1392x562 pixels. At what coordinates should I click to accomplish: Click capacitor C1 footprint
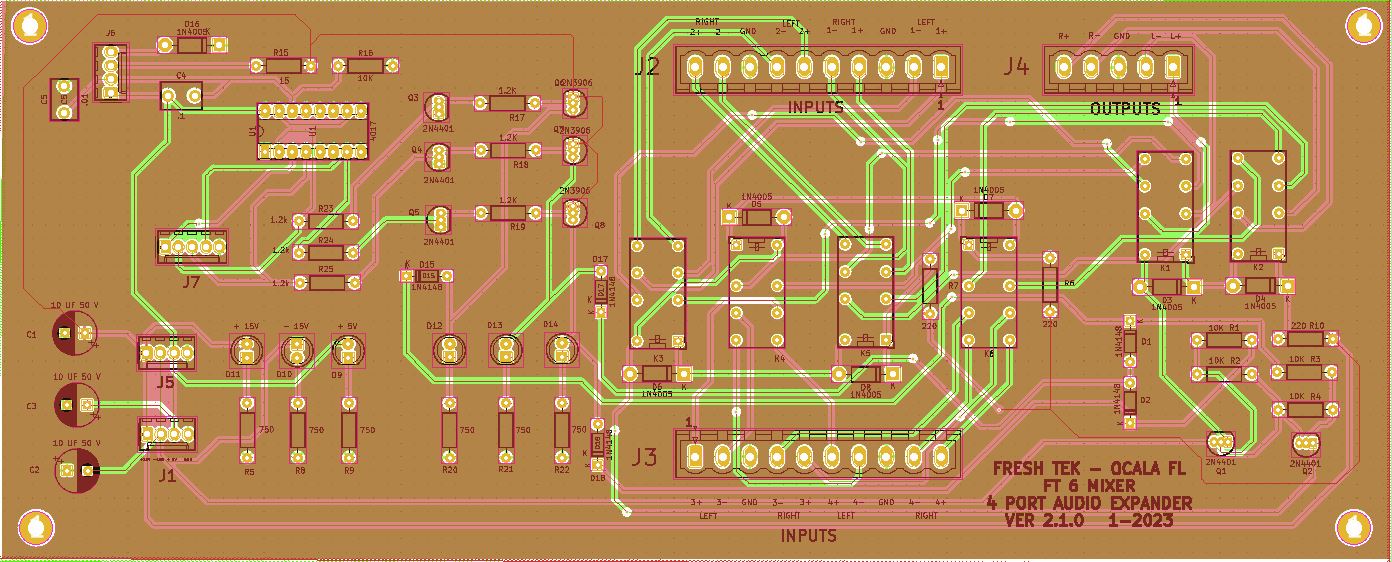tap(76, 334)
